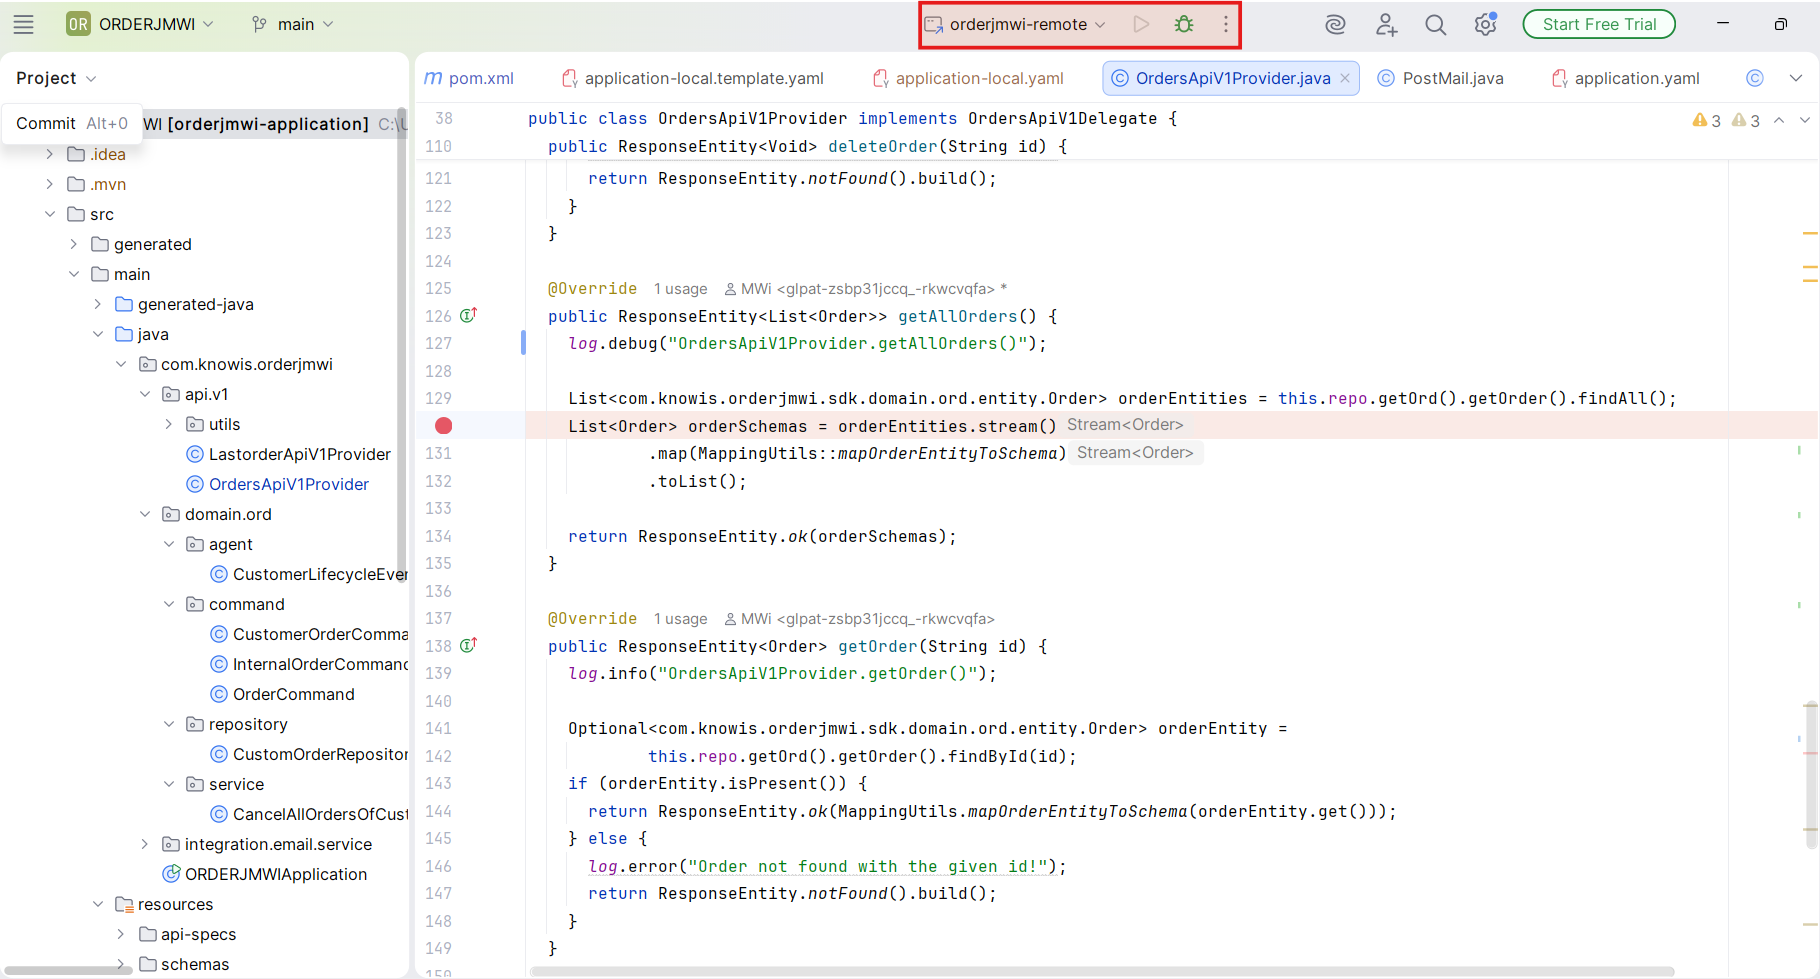Image resolution: width=1820 pixels, height=979 pixels.
Task: Click the overriding method arrow at line 126
Action: point(468,314)
